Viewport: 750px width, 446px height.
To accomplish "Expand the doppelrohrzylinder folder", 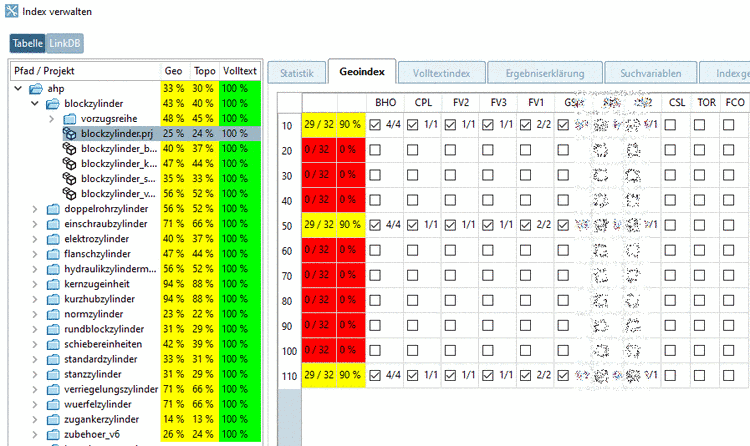I will (x=35, y=209).
